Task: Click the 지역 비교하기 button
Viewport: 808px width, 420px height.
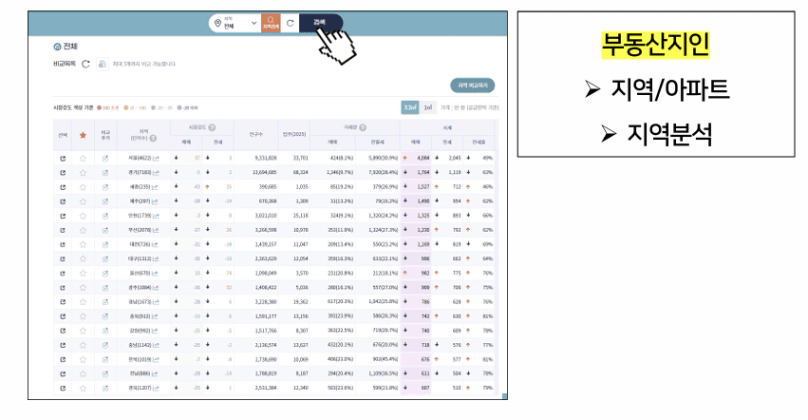Action: (x=473, y=86)
